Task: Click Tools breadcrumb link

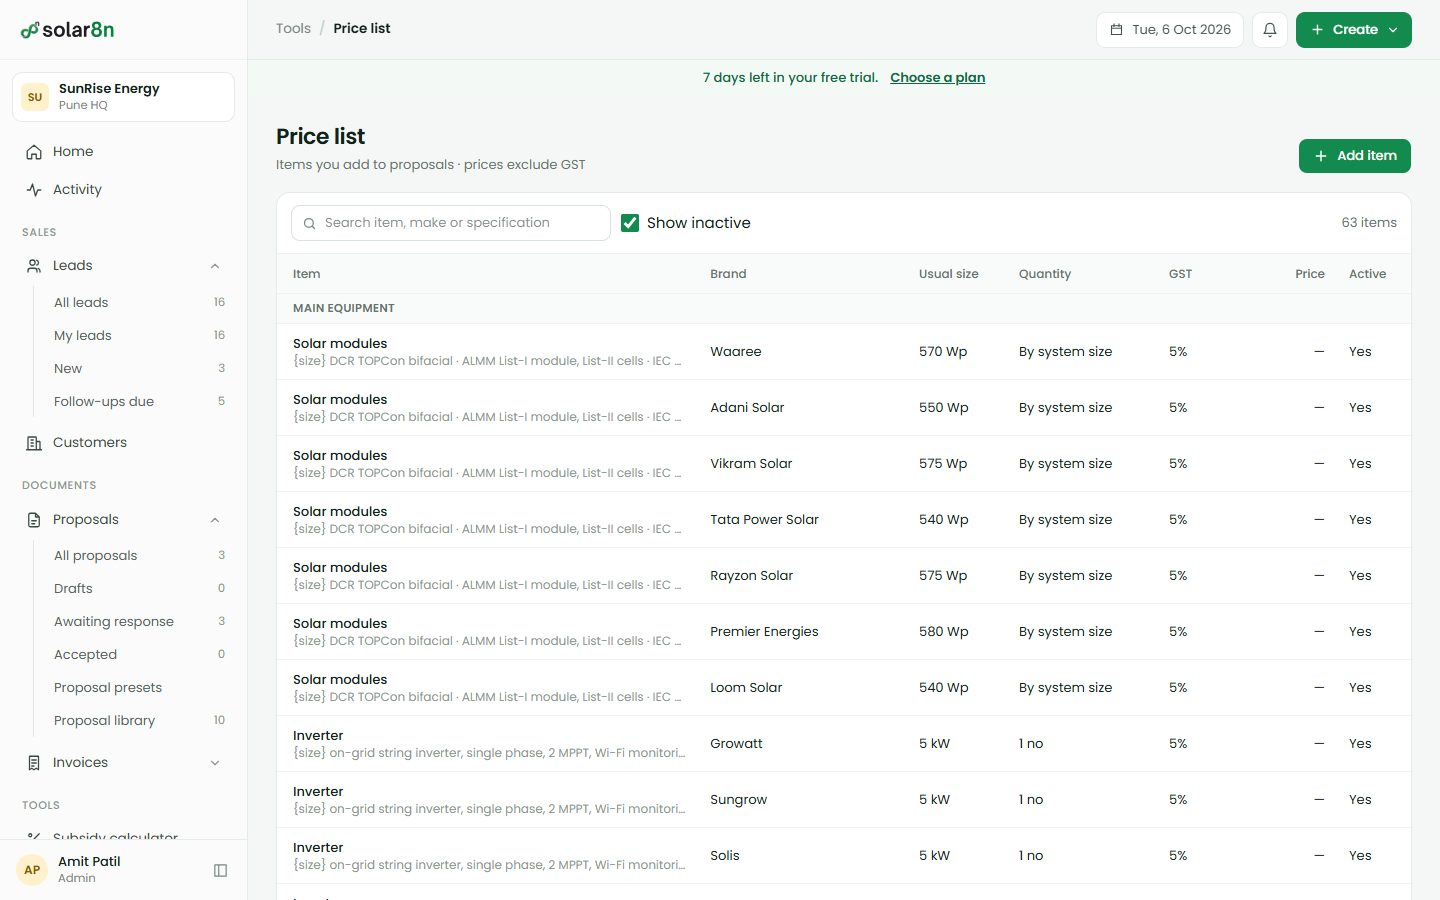Action: pyautogui.click(x=293, y=29)
